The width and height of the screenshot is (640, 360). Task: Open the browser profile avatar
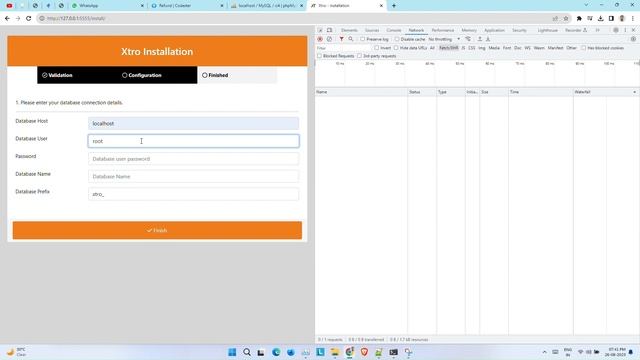point(622,18)
